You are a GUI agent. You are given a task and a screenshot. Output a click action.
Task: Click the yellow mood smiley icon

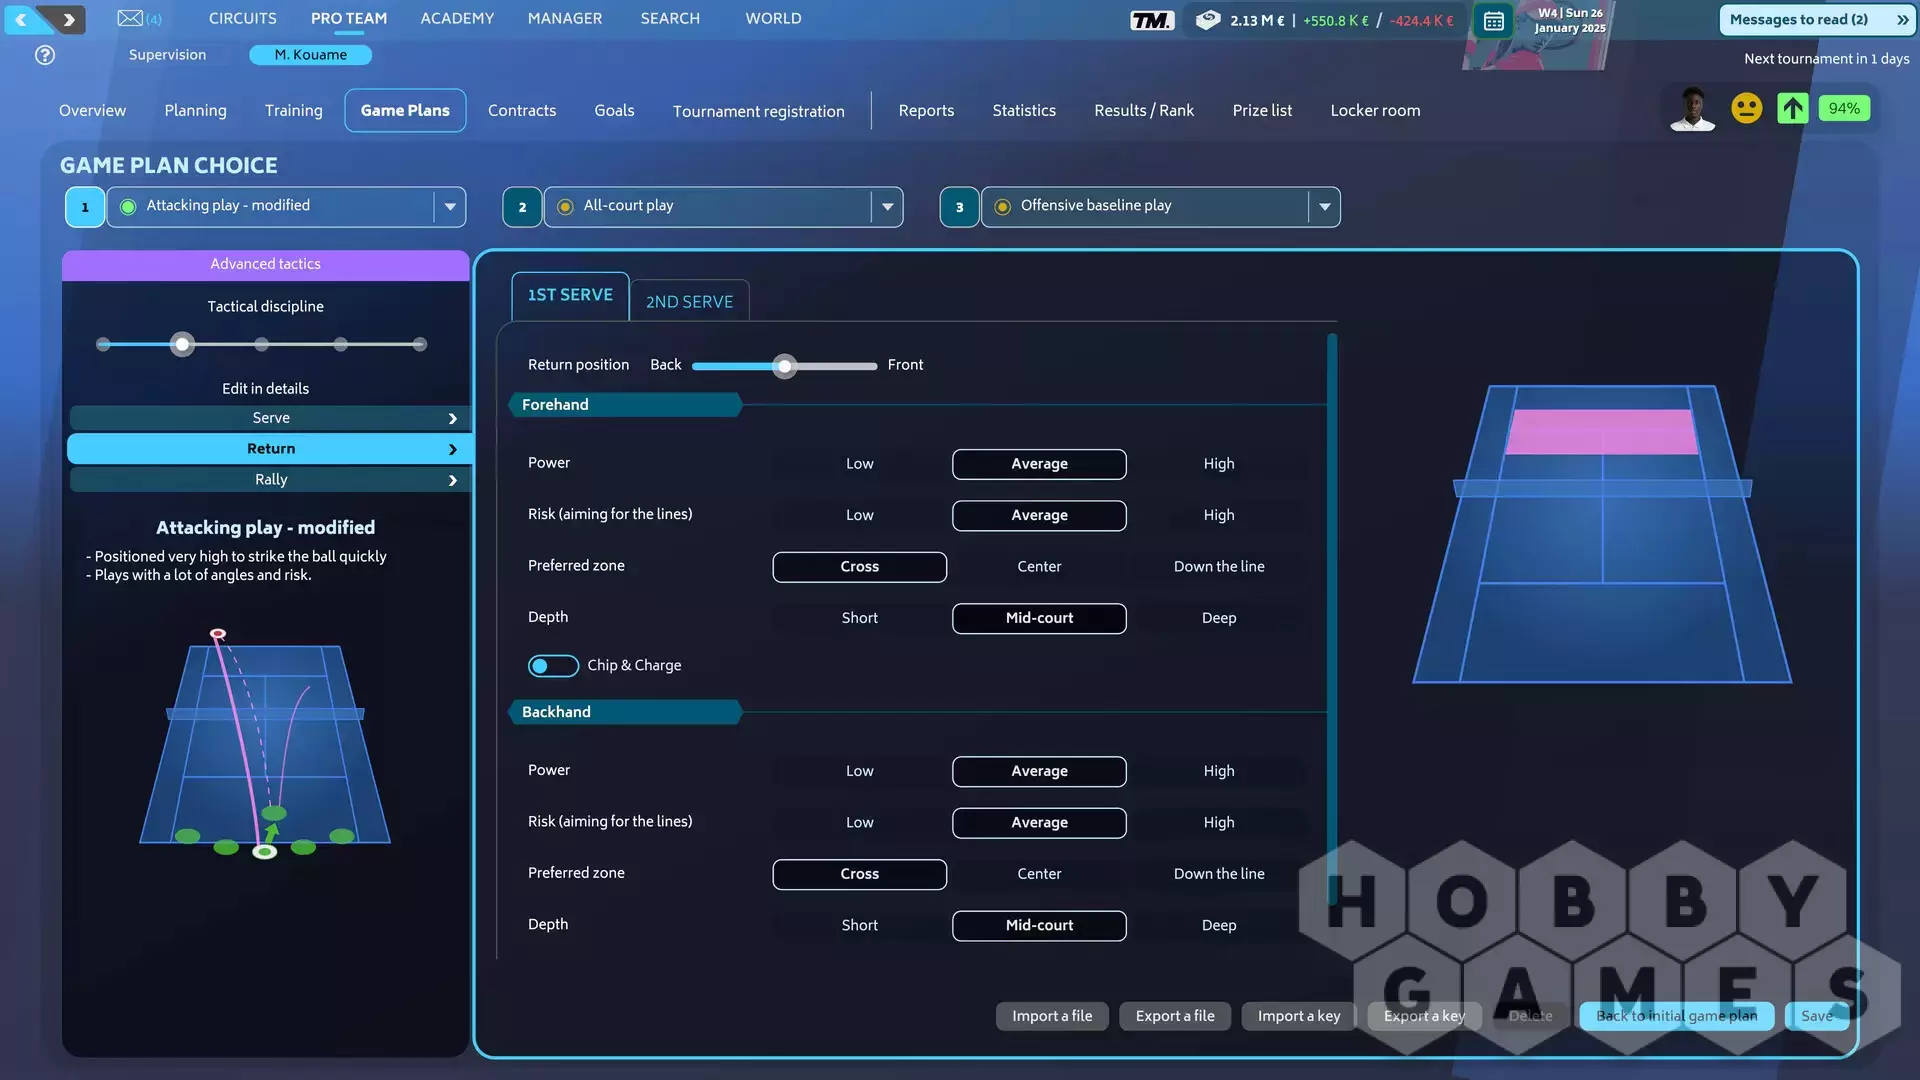tap(1746, 108)
